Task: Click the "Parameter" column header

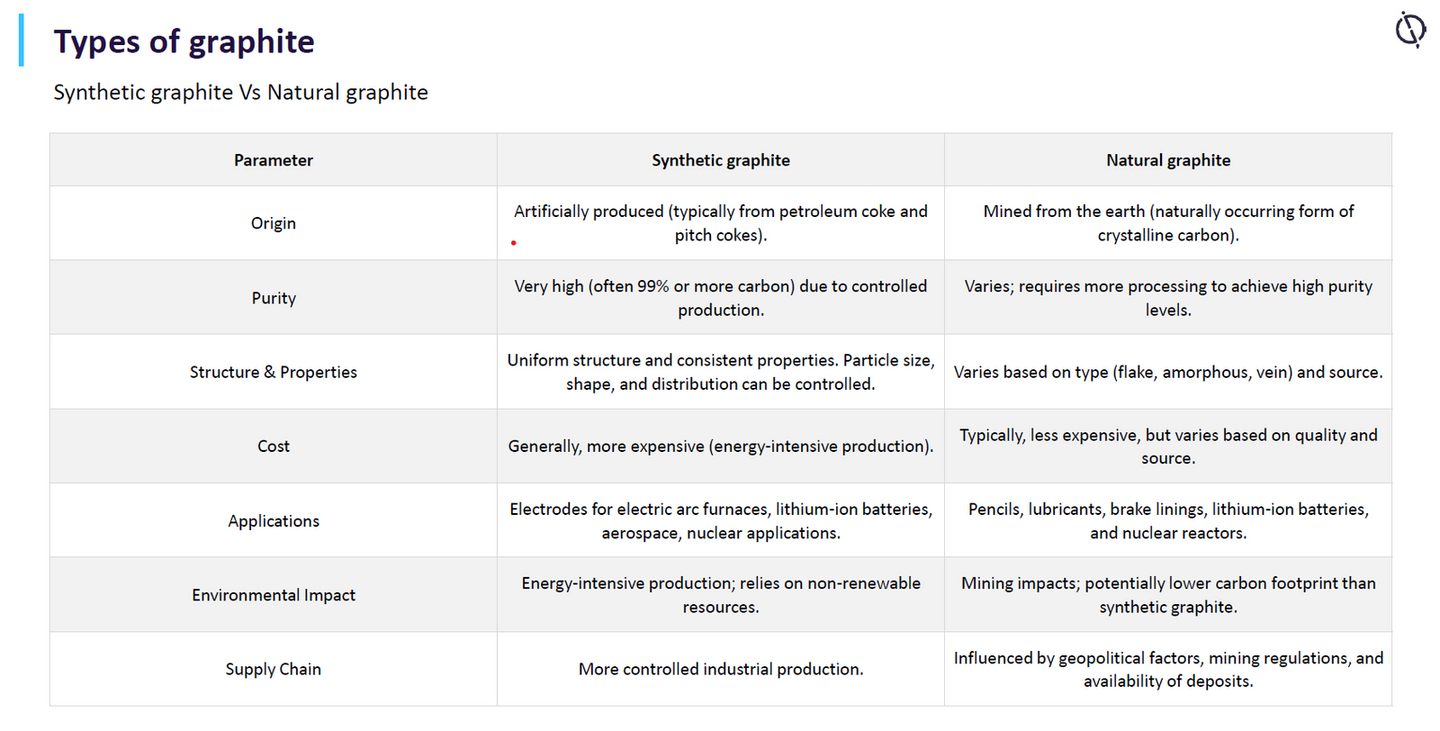Action: [x=273, y=160]
